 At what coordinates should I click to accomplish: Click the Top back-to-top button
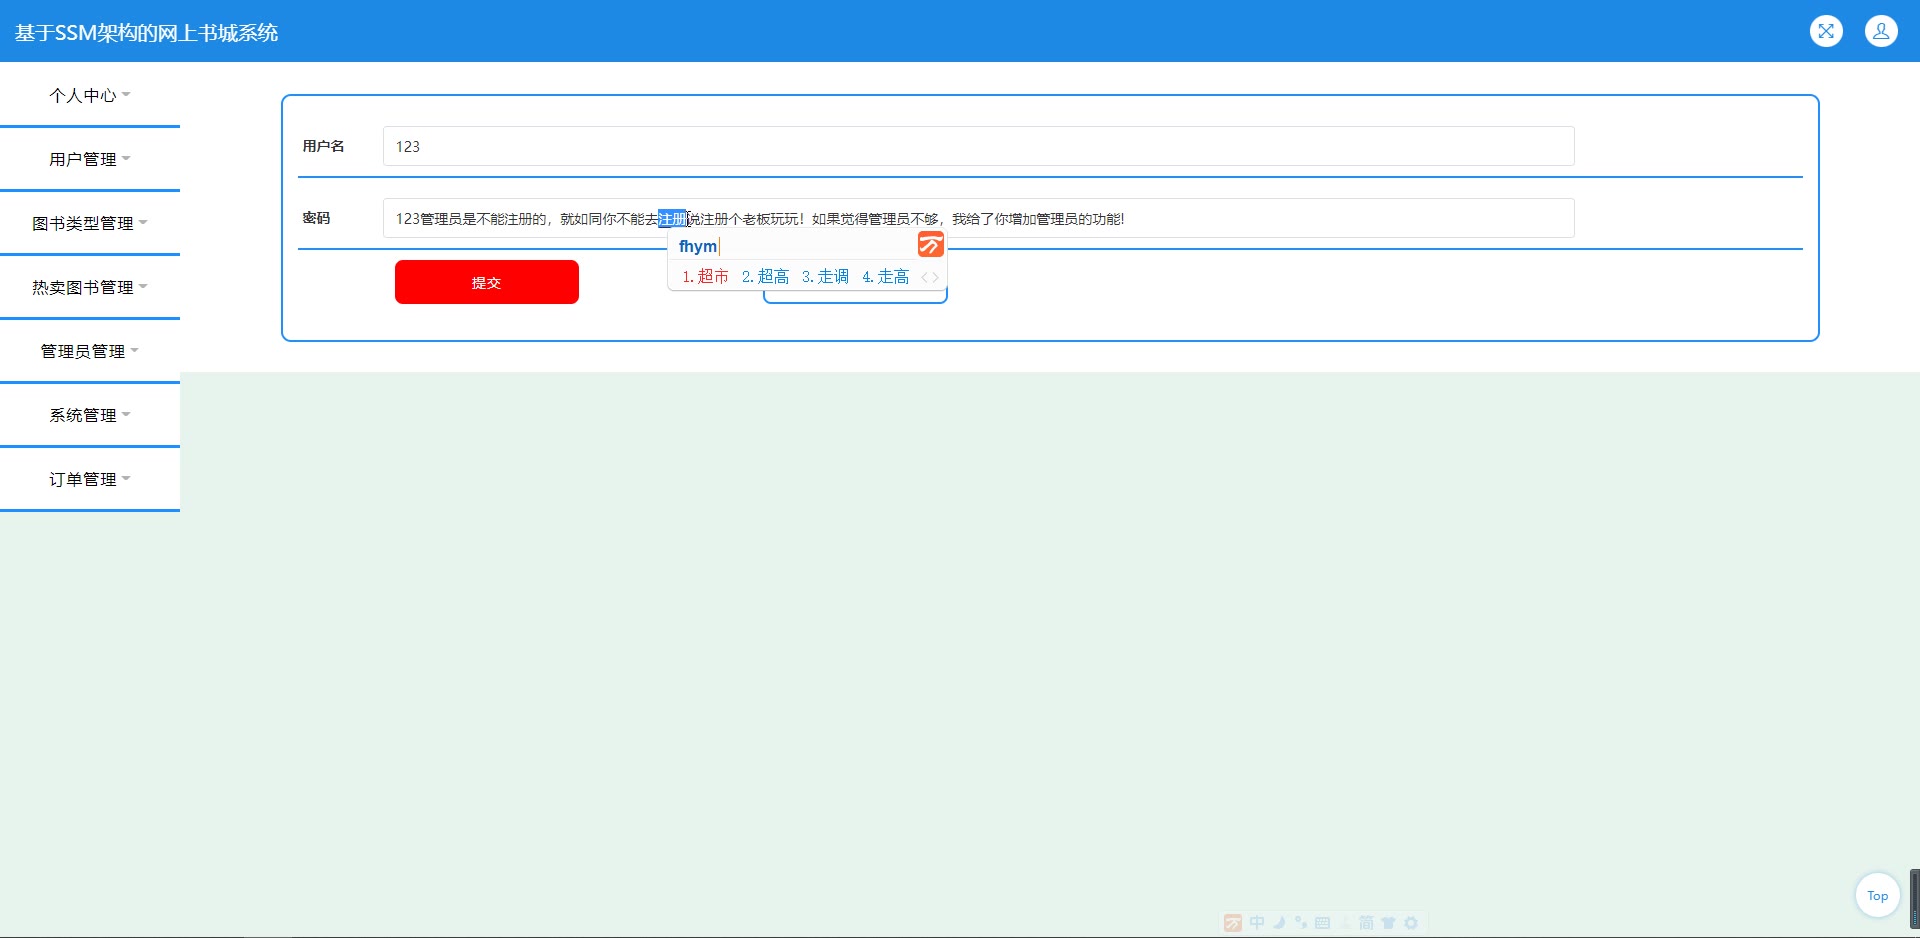tap(1877, 896)
